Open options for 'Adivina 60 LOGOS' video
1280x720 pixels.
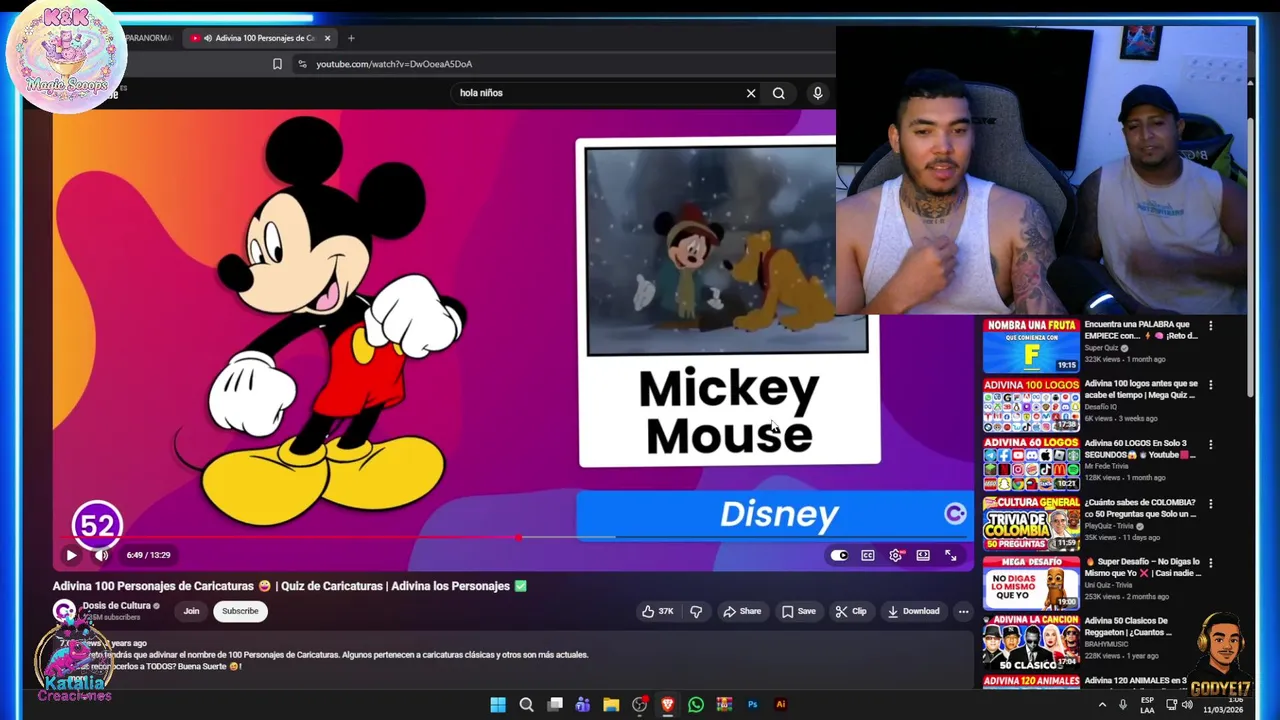tap(1211, 444)
